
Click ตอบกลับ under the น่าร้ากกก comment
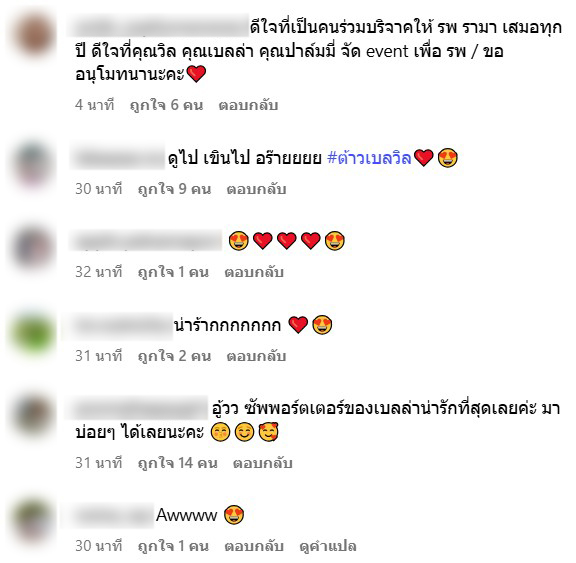click(256, 356)
